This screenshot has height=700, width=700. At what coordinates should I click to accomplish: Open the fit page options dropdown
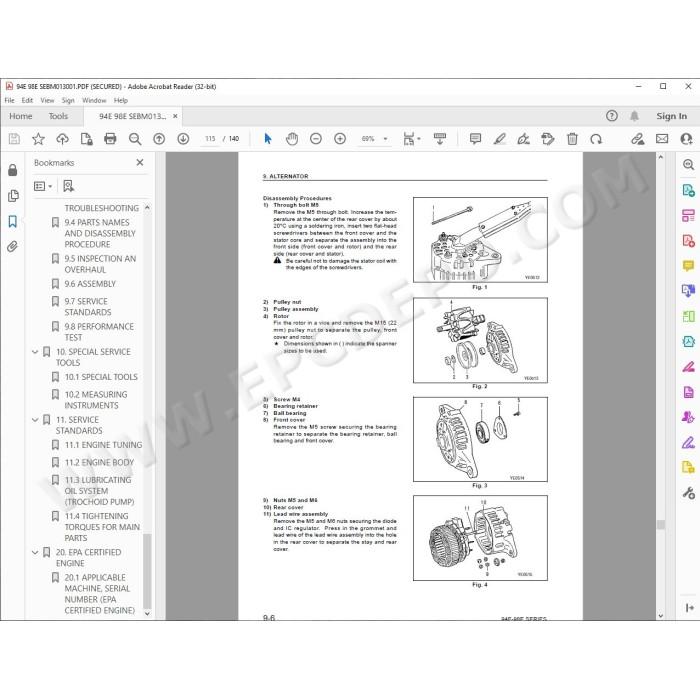pos(412,139)
